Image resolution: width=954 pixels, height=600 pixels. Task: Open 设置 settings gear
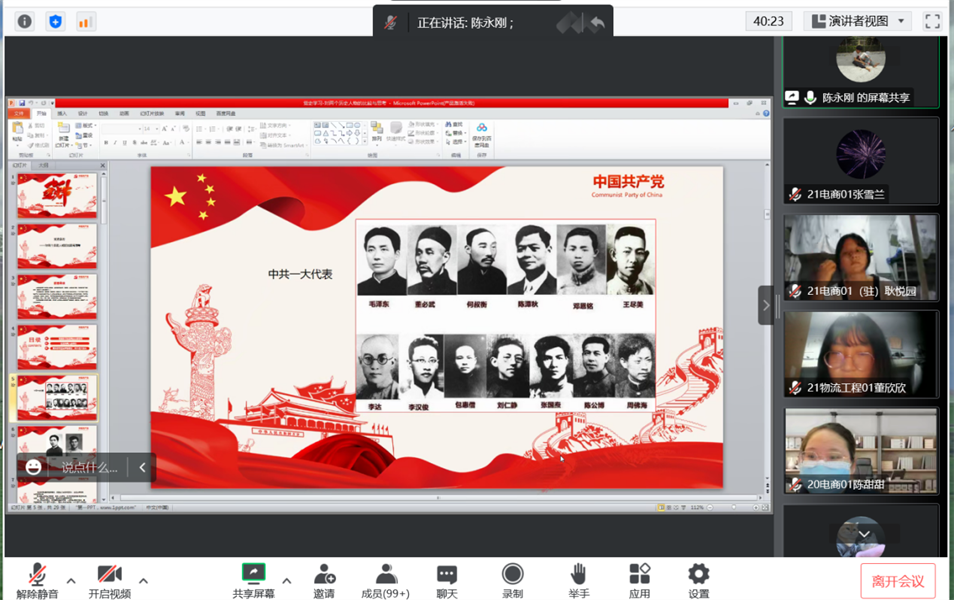[698, 579]
